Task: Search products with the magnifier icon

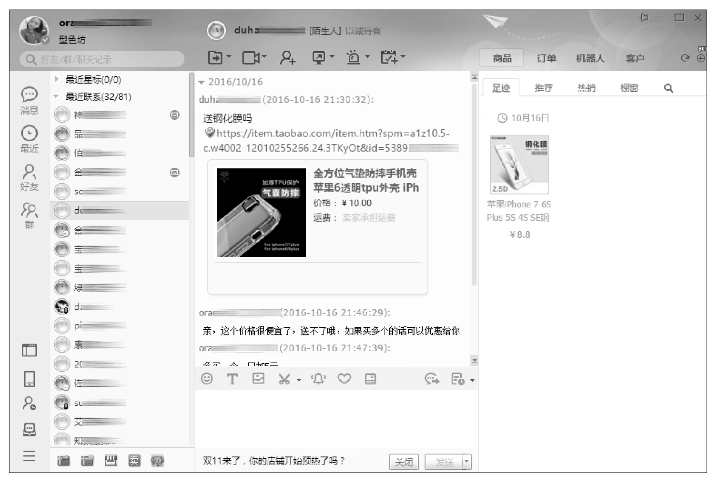Action: coord(668,88)
